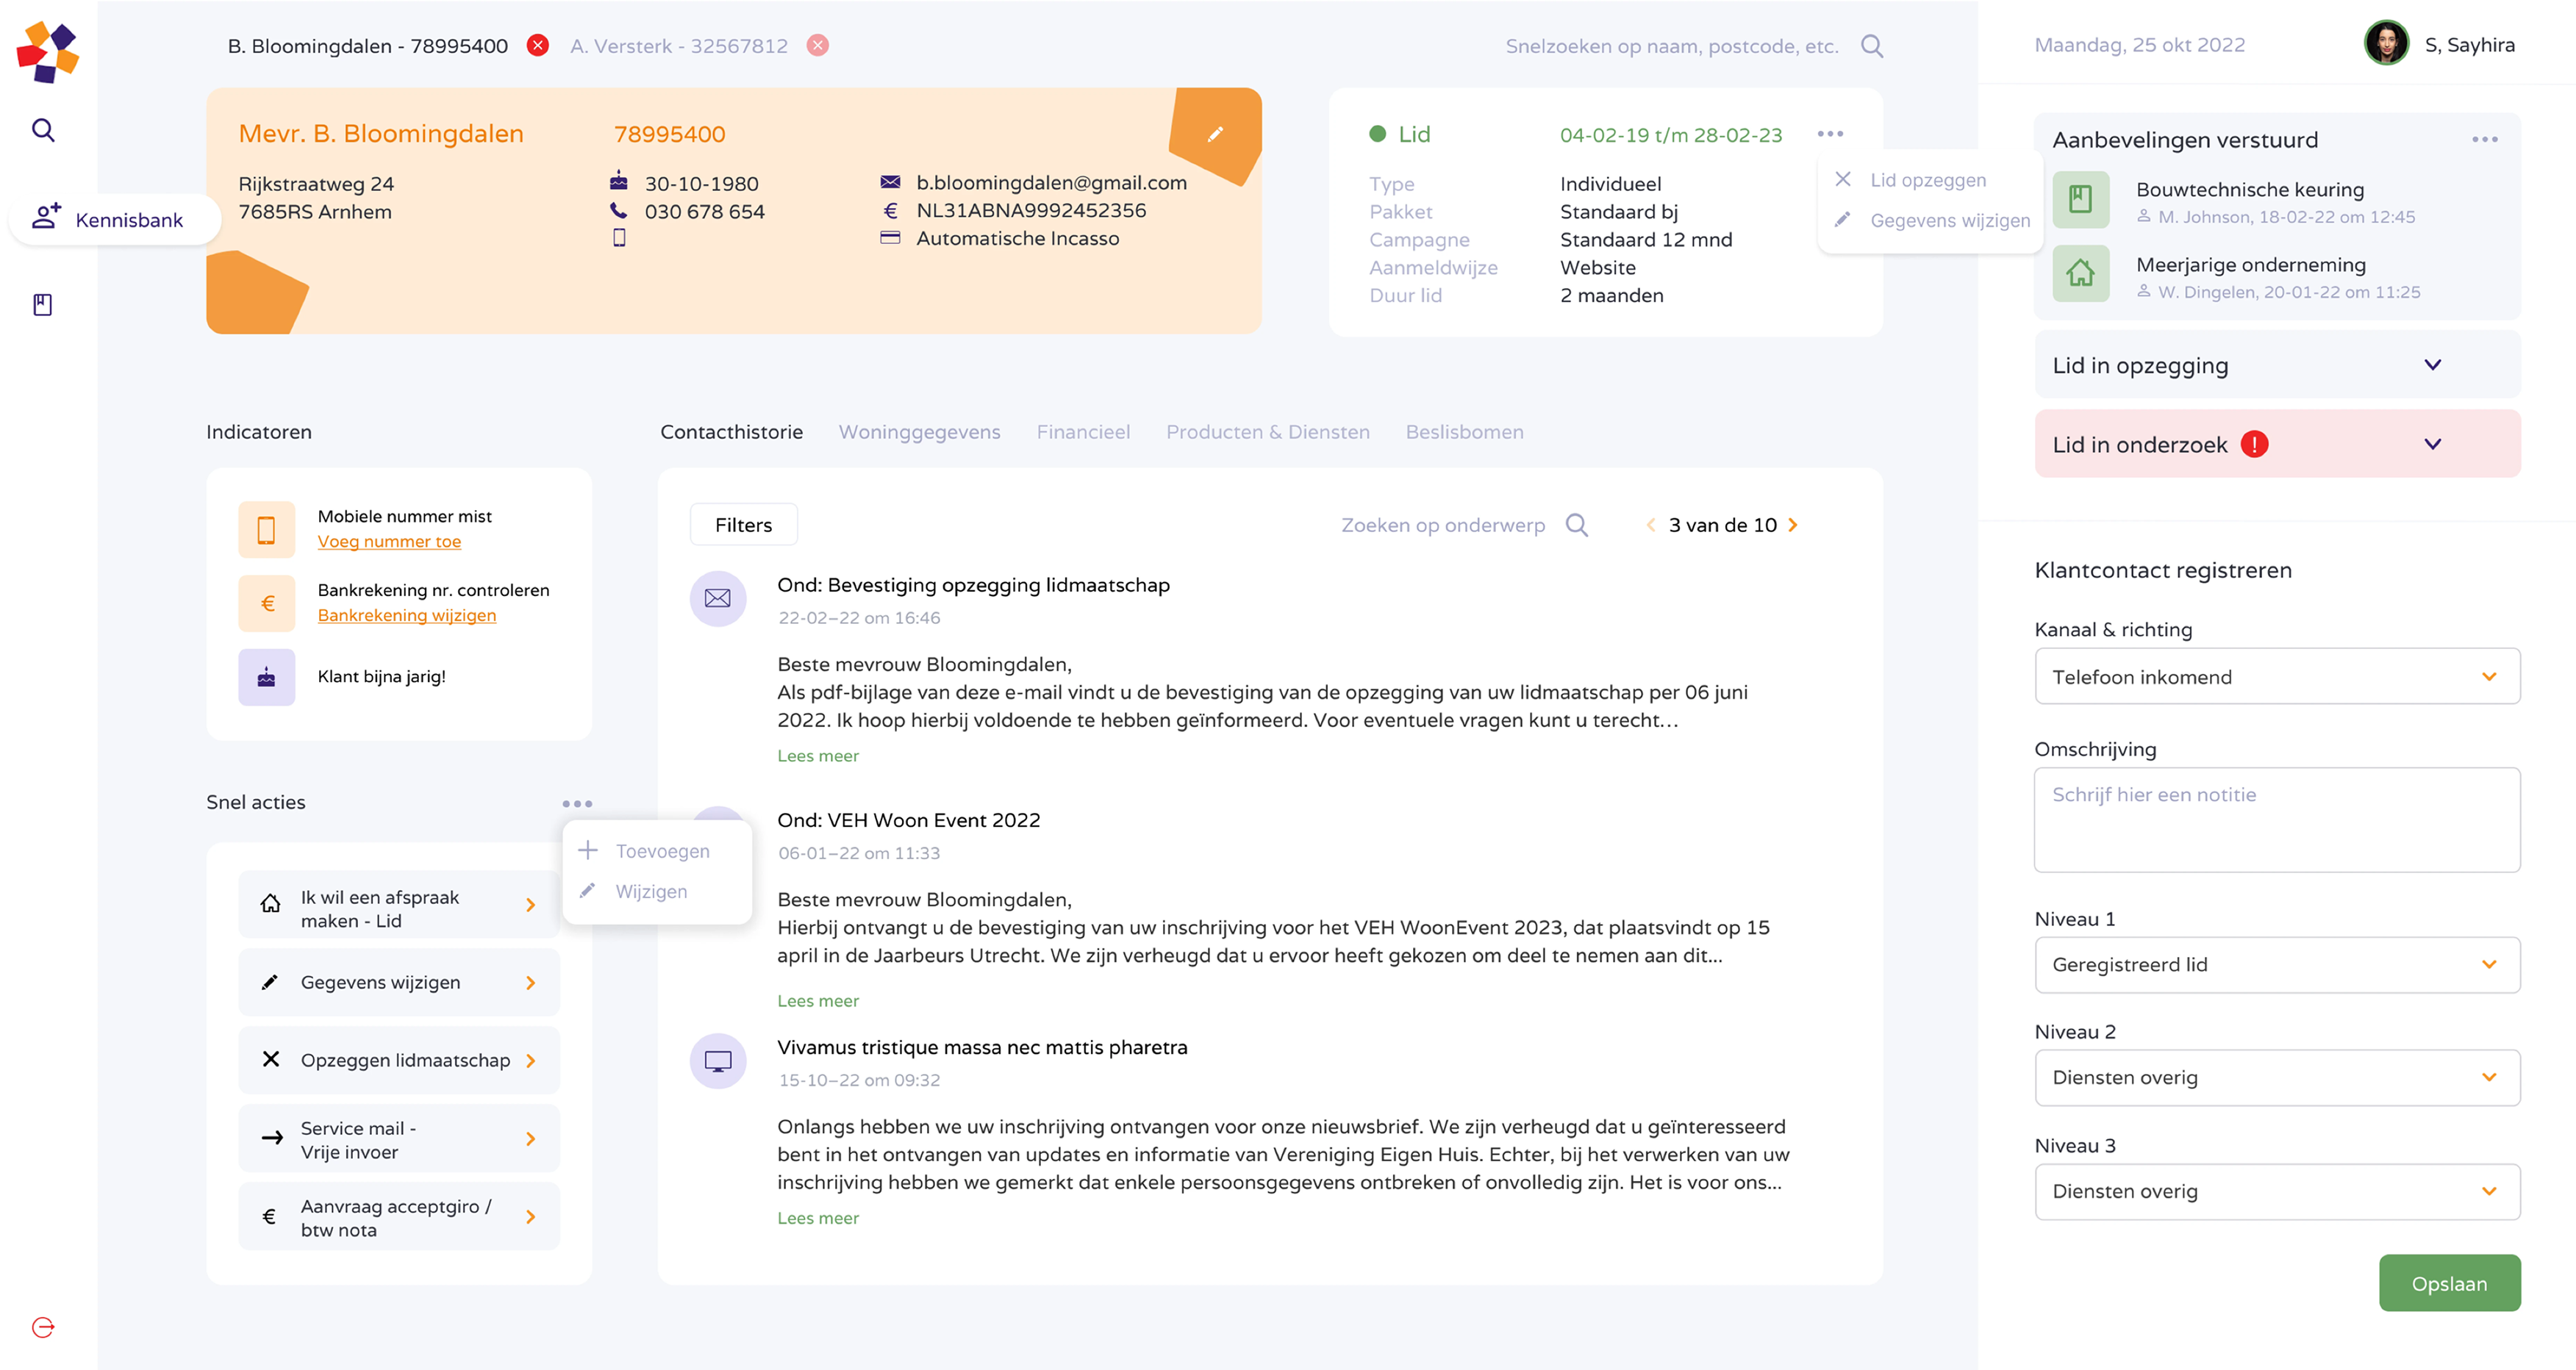The image size is (2576, 1370).
Task: Click the Snelzoeken magnifier icon in top bar
Action: 1872,46
